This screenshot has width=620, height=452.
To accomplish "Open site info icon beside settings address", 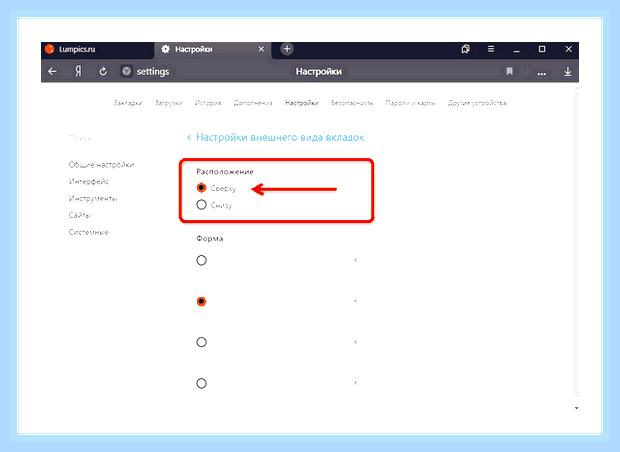I will tap(126, 71).
